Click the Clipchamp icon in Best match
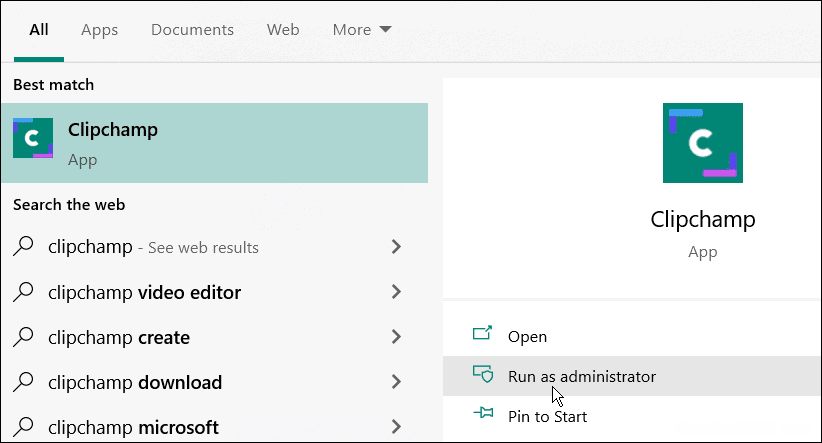This screenshot has width=822, height=443. coord(33,138)
